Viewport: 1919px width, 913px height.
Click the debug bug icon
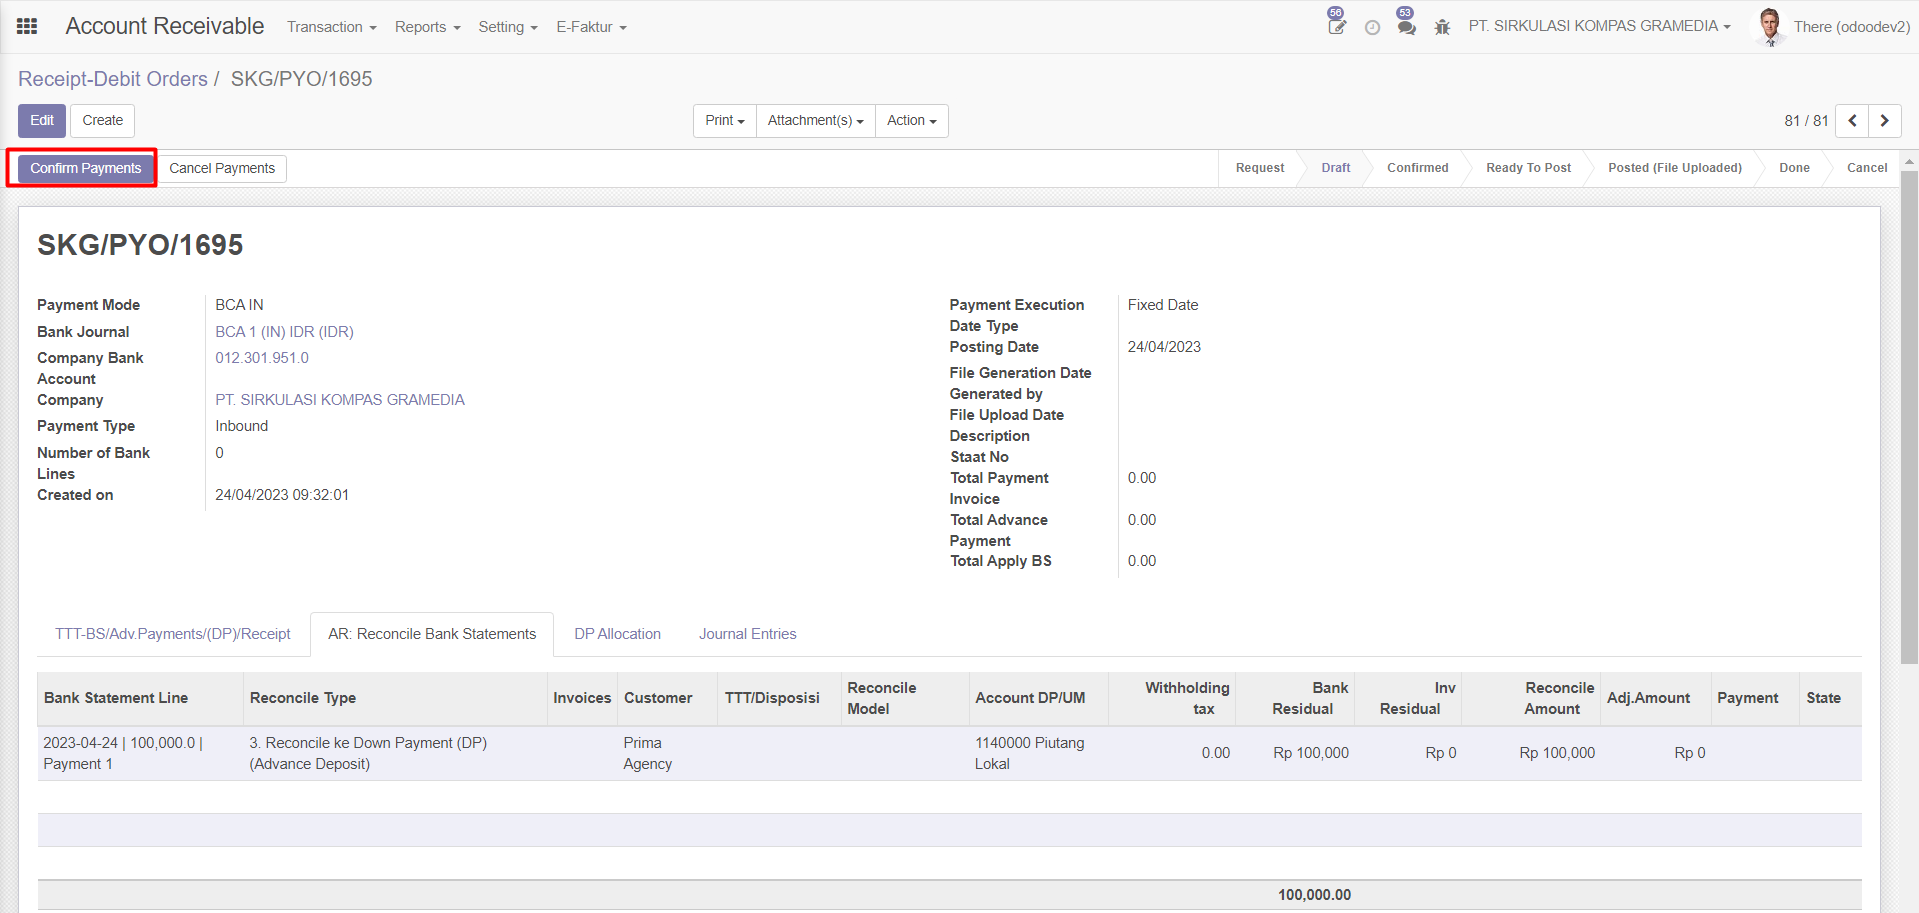click(1442, 27)
